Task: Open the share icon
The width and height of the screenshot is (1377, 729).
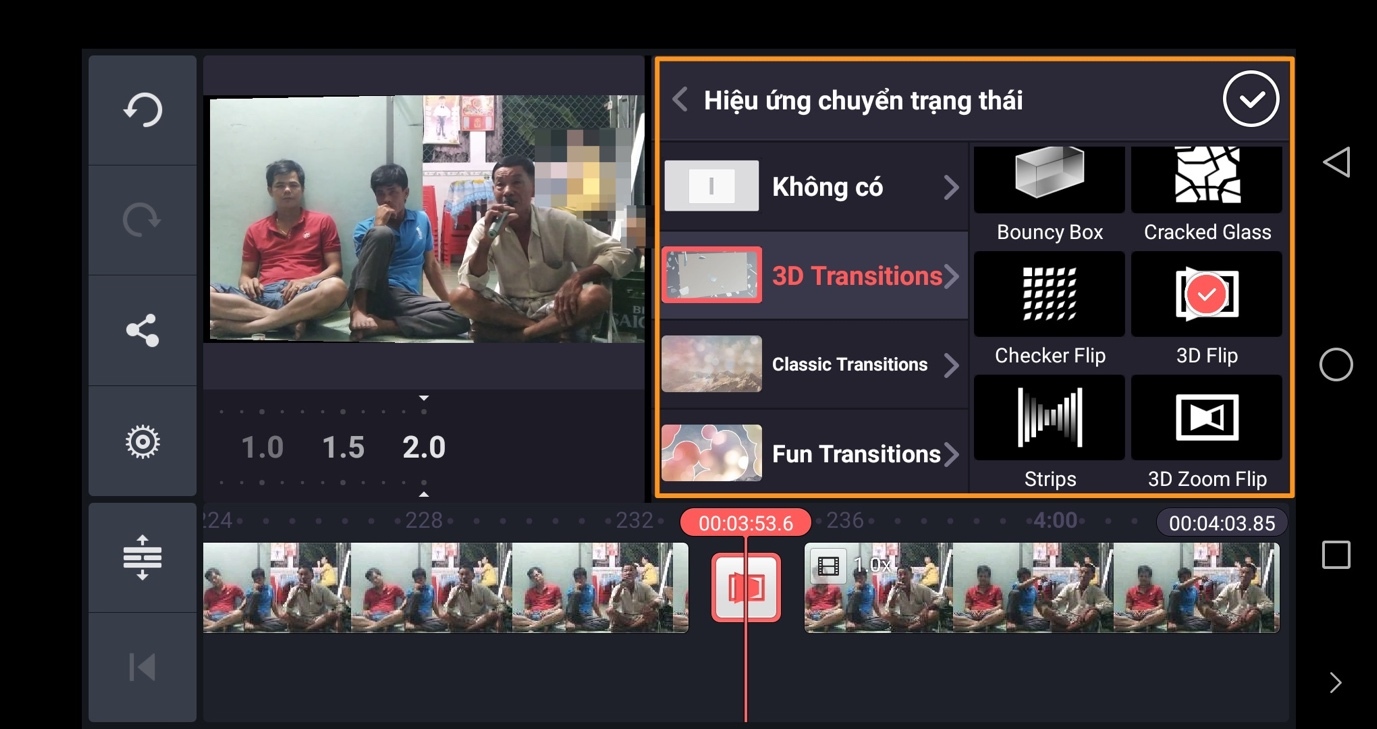Action: point(142,331)
